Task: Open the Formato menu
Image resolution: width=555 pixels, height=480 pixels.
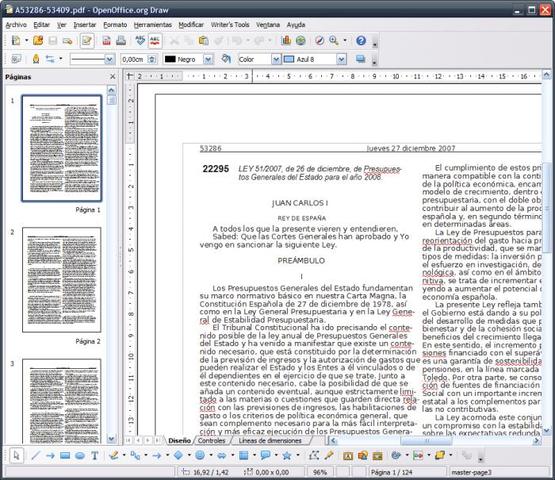Action: [x=115, y=25]
